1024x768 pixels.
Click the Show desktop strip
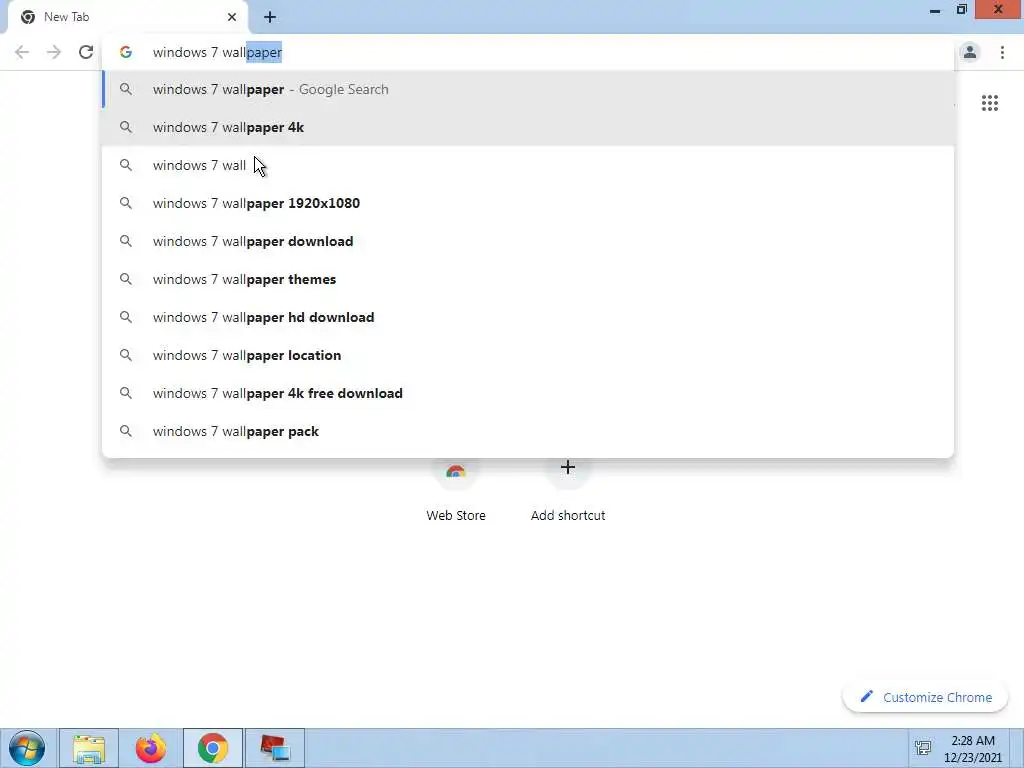pyautogui.click(x=1018, y=748)
